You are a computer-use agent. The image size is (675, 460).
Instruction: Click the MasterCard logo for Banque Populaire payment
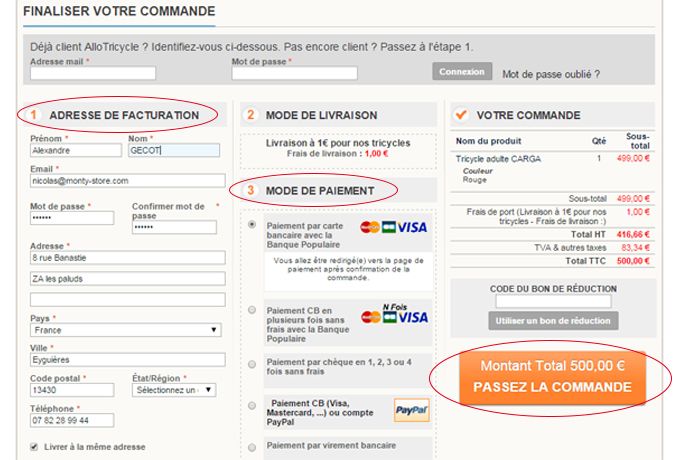click(x=370, y=227)
